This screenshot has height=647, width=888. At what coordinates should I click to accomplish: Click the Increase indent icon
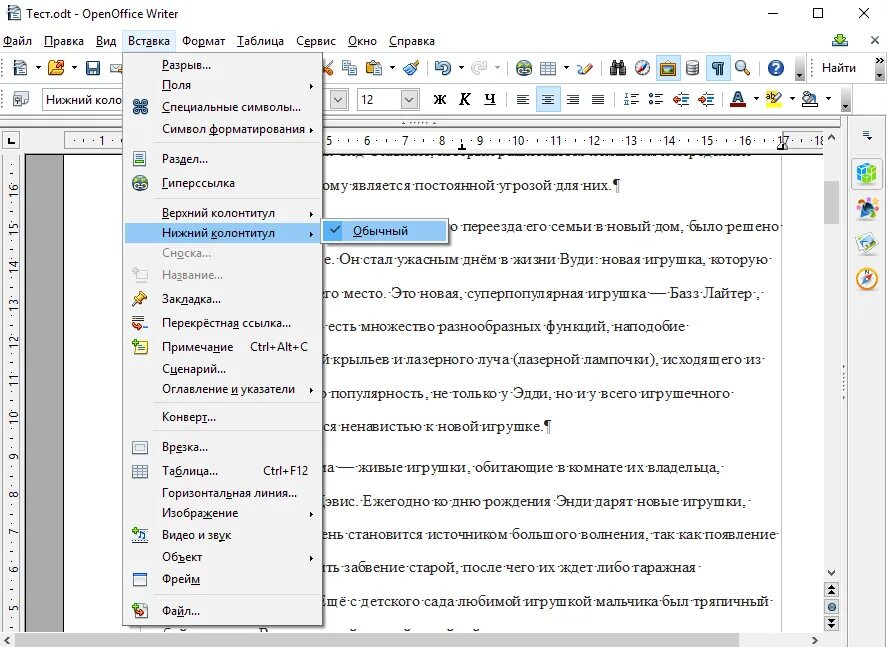point(706,100)
